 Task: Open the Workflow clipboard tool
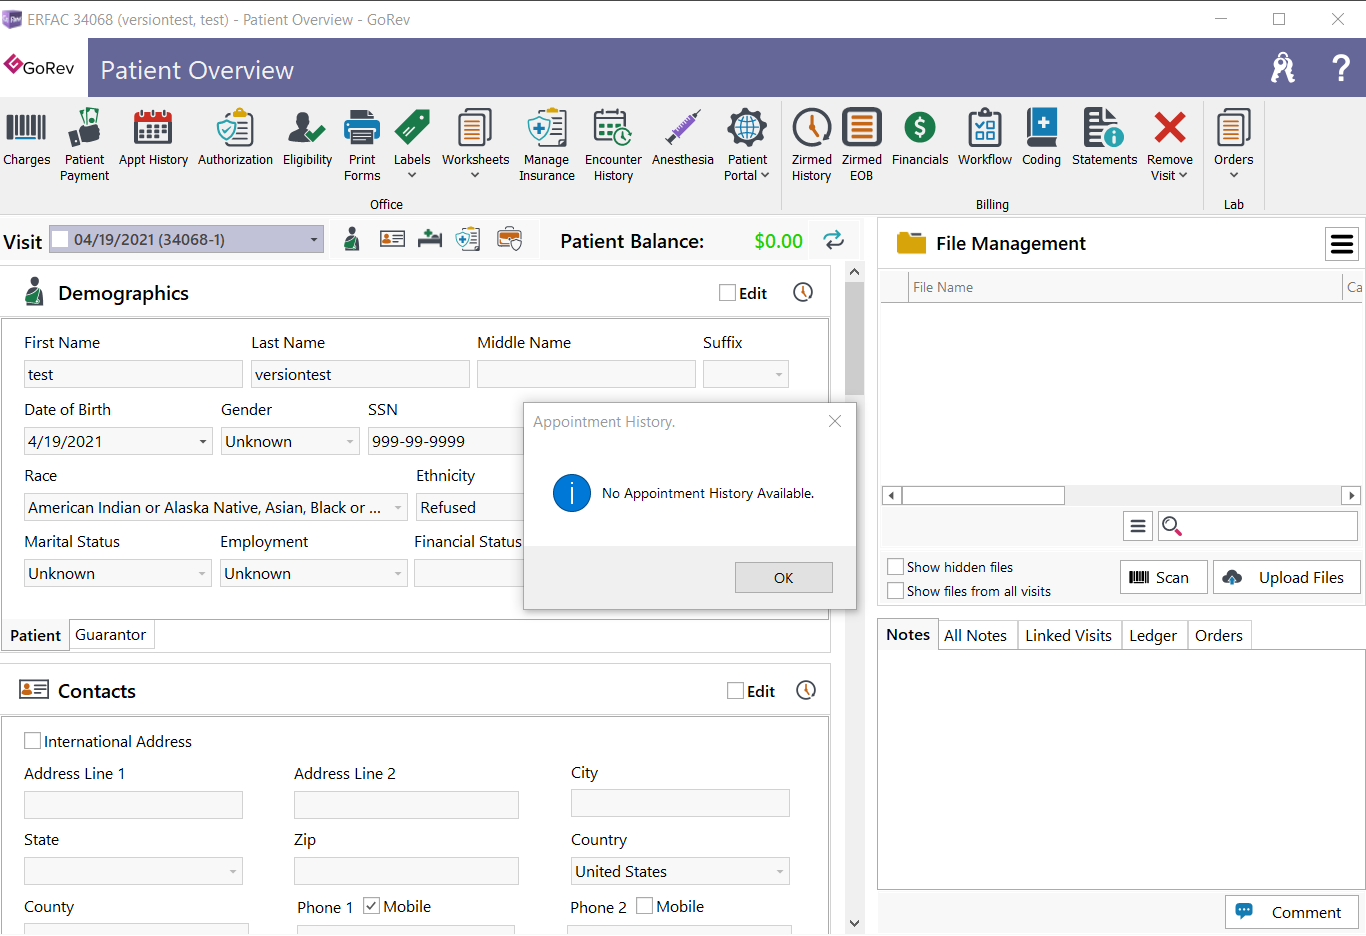coord(985,138)
